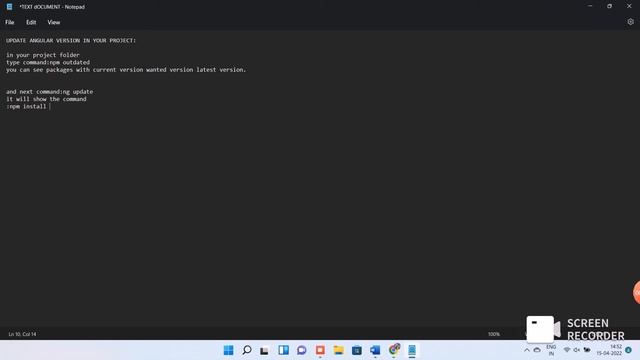
Task: Open the Chrome icon on the taskbar
Action: [394, 350]
